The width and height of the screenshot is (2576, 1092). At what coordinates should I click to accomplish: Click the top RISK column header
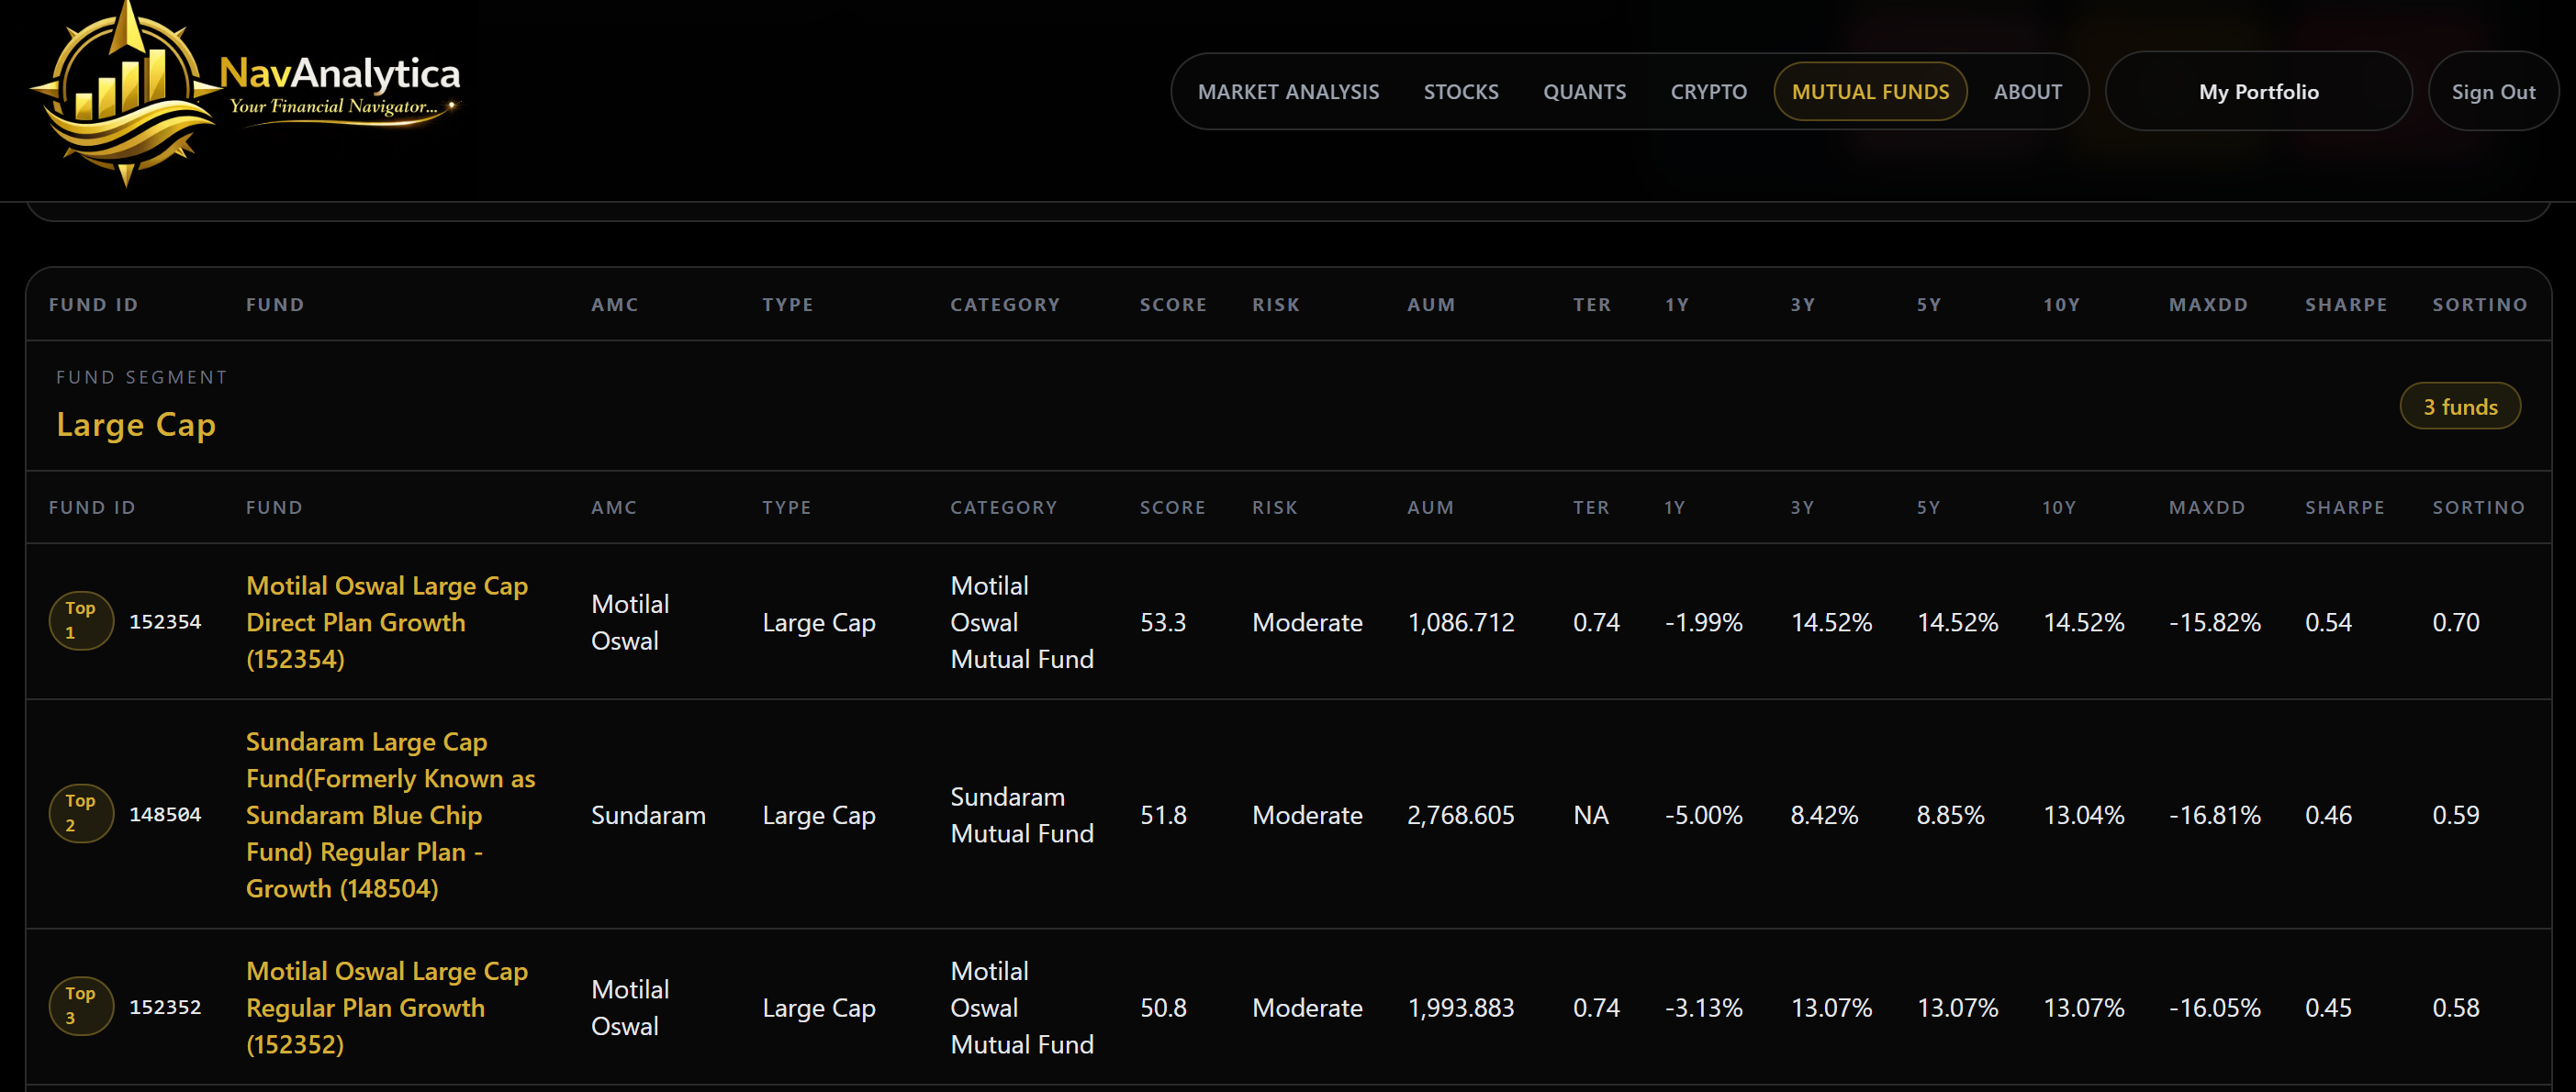[1276, 305]
